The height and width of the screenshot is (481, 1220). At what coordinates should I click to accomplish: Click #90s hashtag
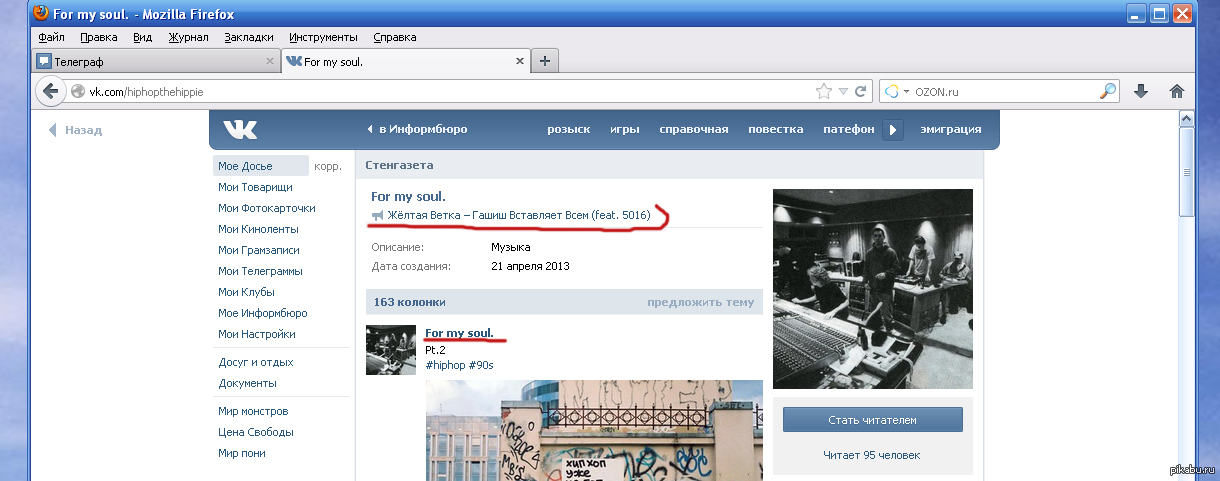coord(481,365)
